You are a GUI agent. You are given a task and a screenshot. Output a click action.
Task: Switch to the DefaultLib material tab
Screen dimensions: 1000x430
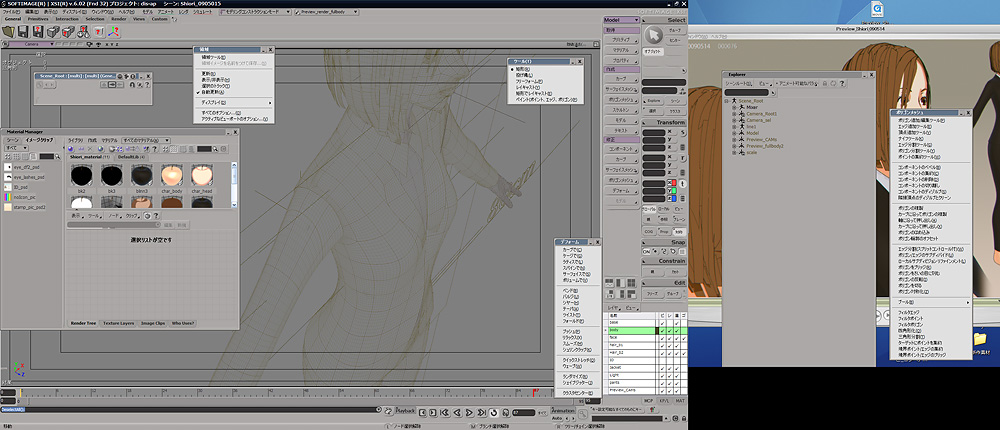(x=131, y=157)
